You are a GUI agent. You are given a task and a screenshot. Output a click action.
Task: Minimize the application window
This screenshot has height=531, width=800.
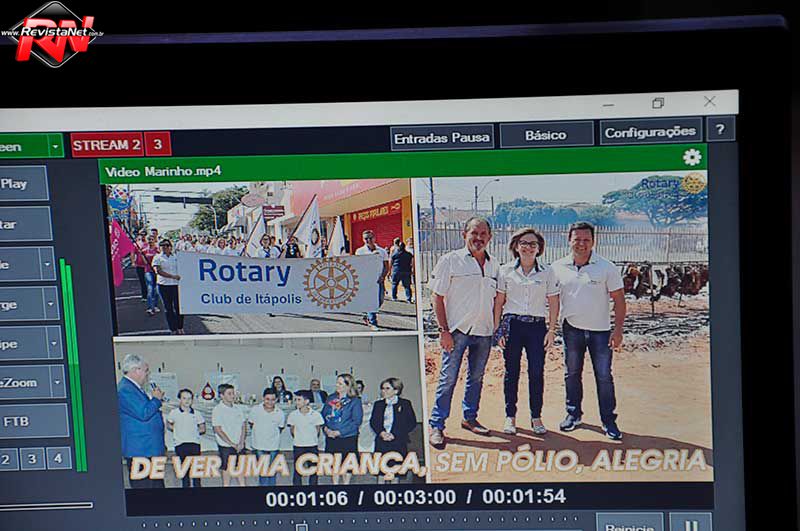point(608,104)
